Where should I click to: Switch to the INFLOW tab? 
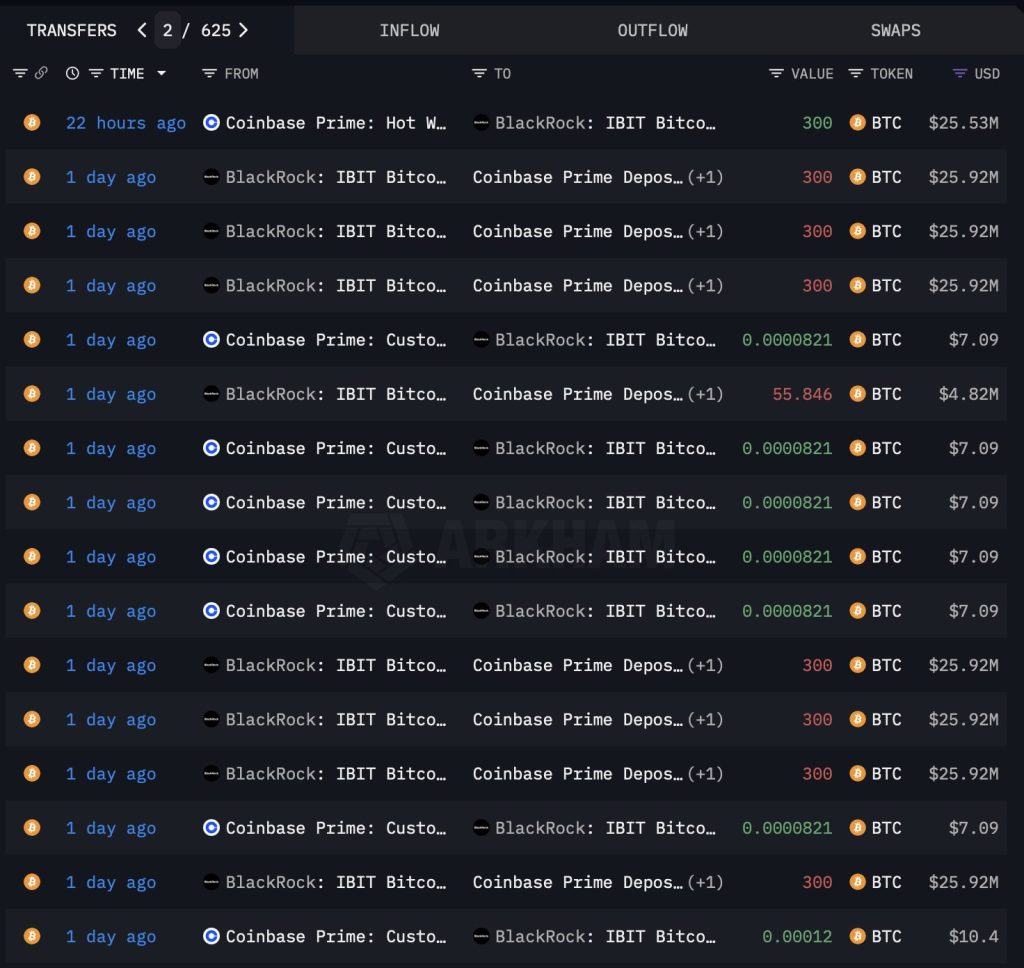[x=409, y=30]
